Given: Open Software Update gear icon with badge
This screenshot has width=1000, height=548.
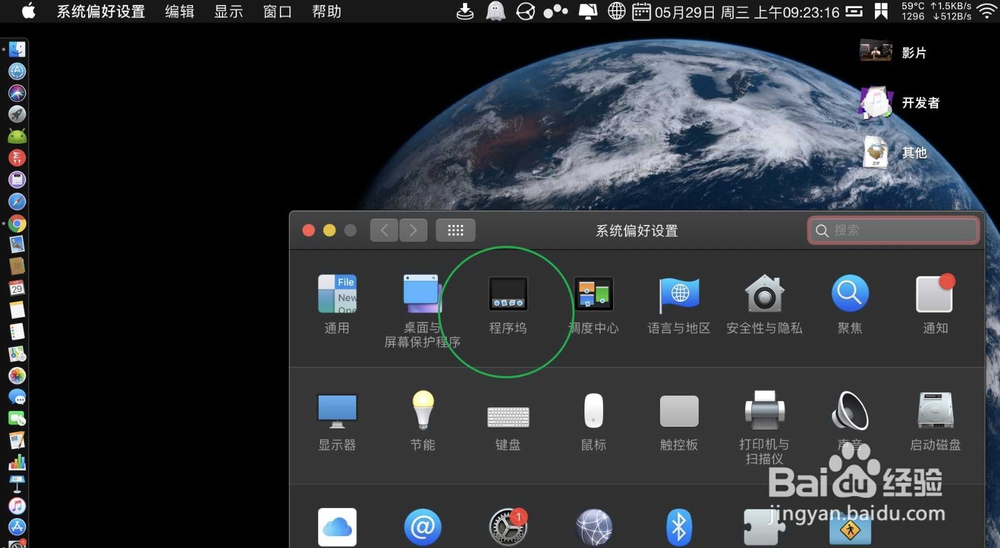Looking at the screenshot, I should point(508,527).
